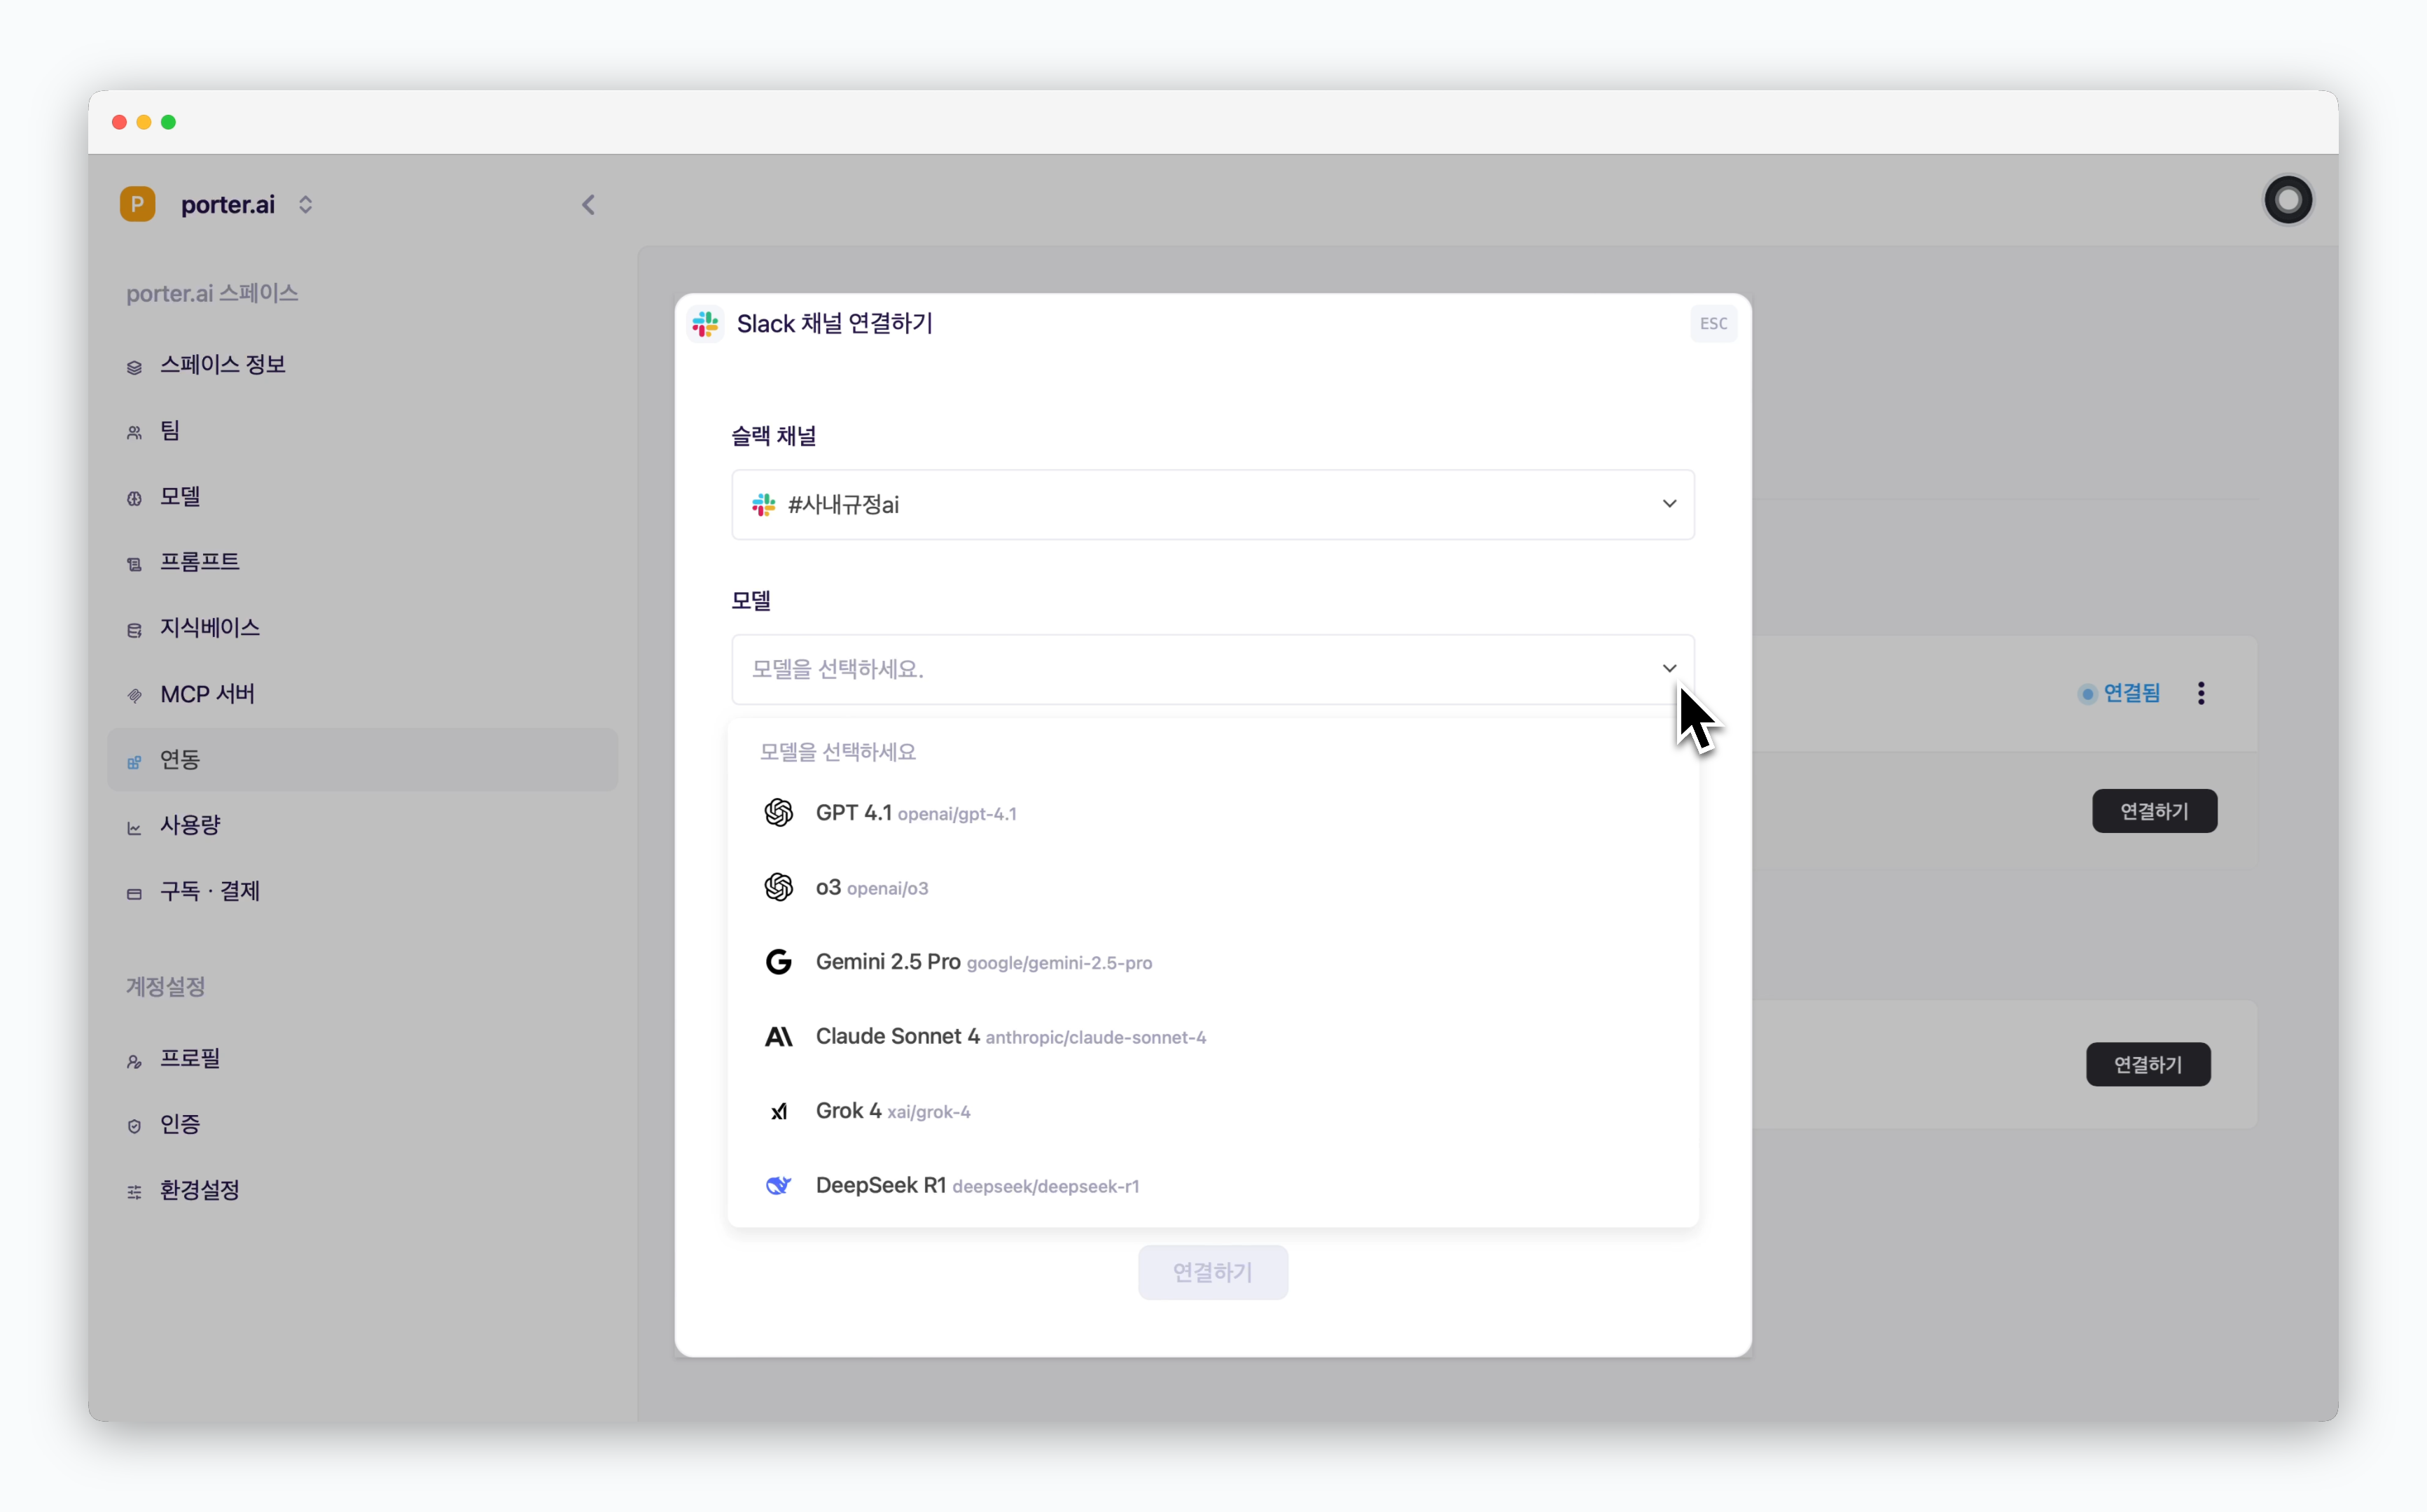Click the 슬랙 채널 field label
The image size is (2427, 1512).
(x=774, y=436)
